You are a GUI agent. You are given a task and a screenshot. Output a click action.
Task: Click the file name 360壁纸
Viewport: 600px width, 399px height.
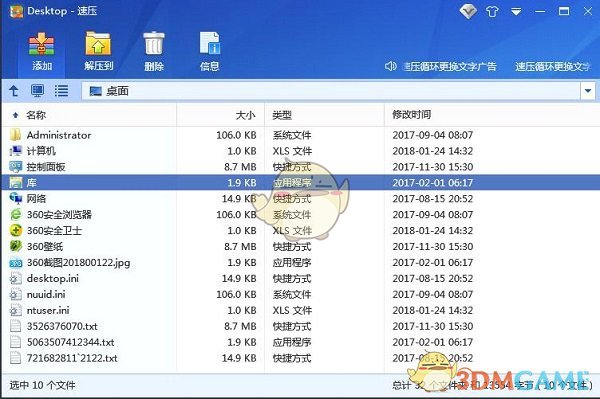click(45, 247)
